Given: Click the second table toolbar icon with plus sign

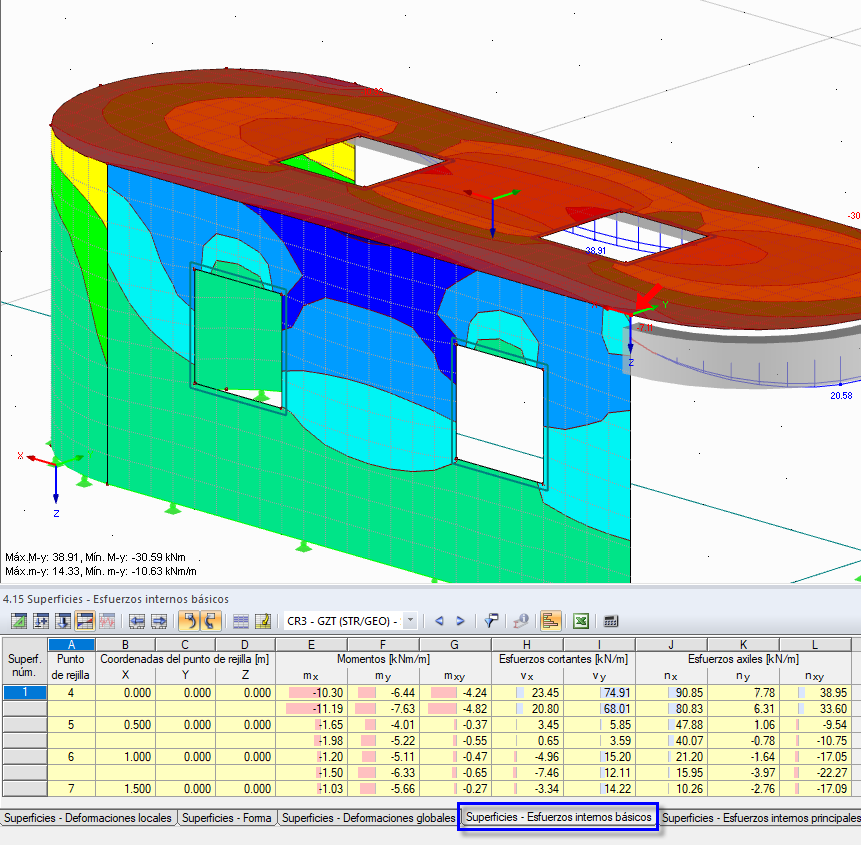Looking at the screenshot, I should [x=41, y=621].
